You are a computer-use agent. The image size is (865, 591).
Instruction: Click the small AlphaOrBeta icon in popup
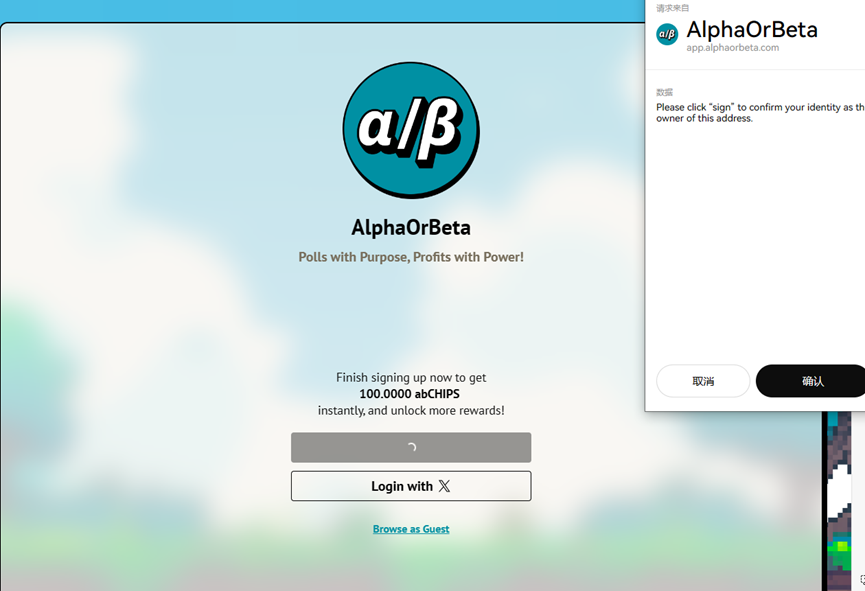click(667, 35)
